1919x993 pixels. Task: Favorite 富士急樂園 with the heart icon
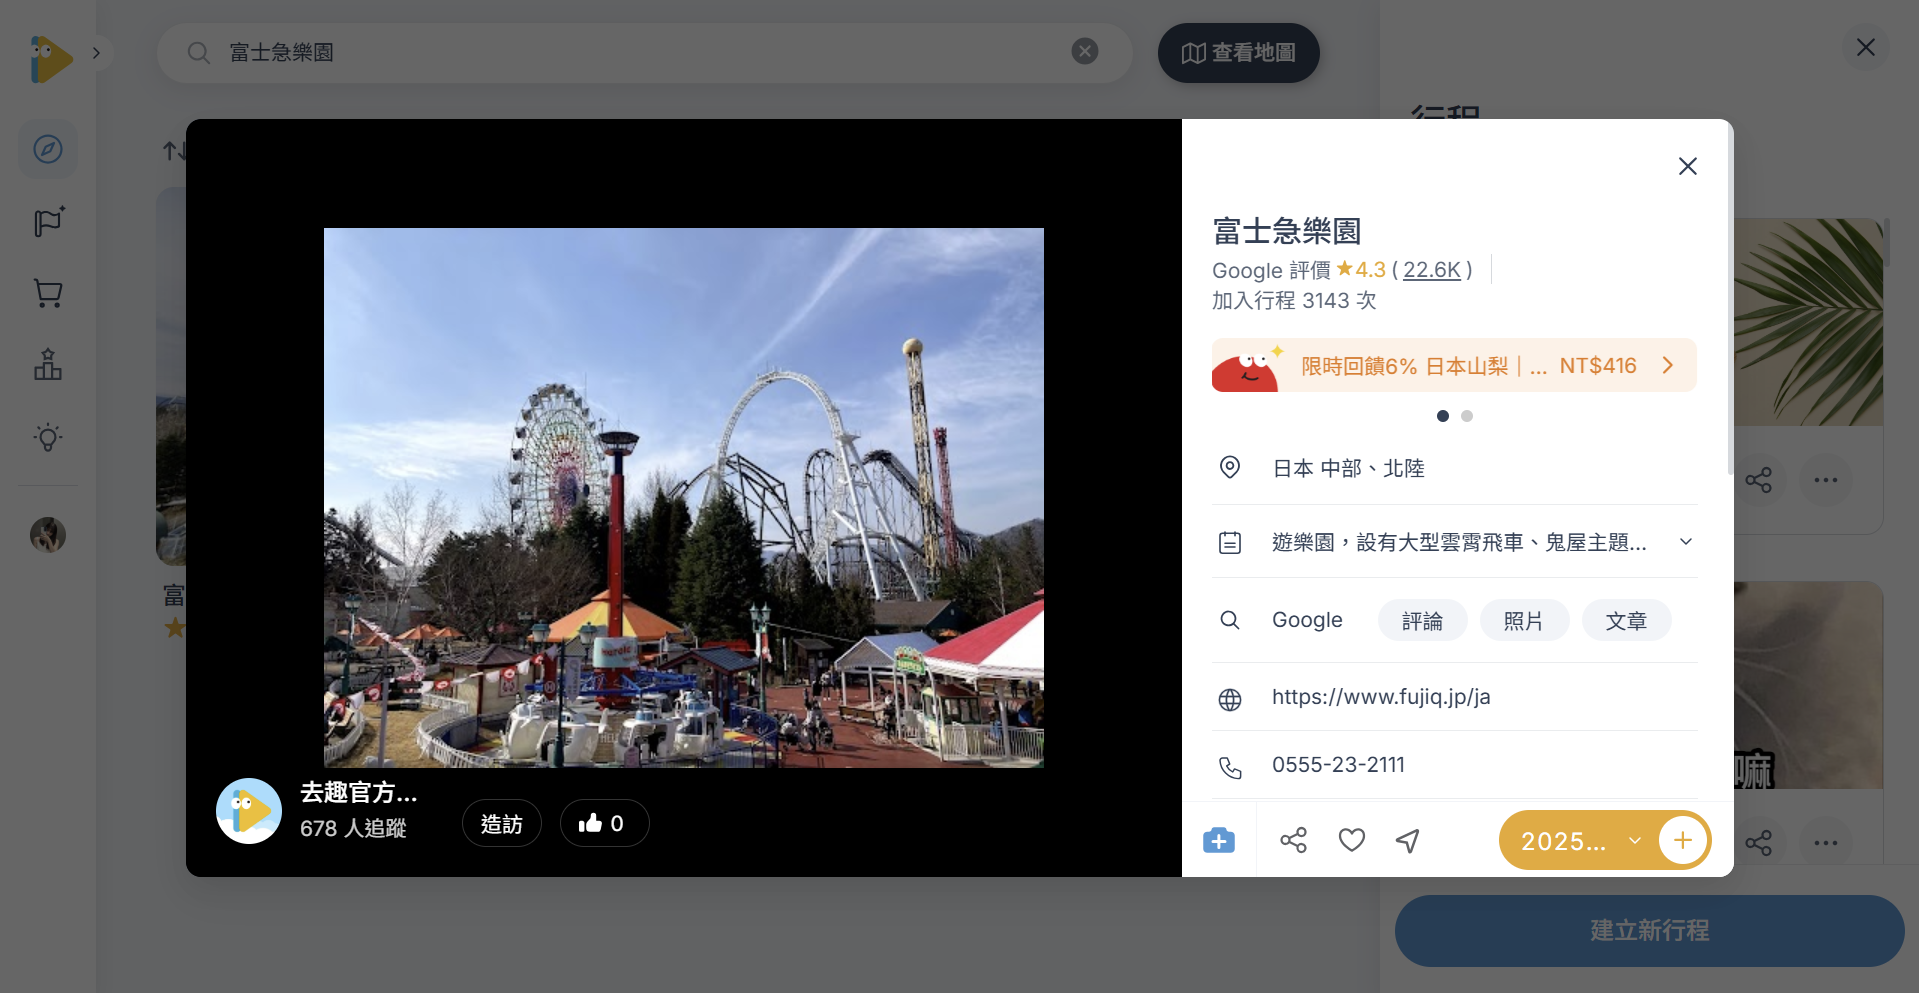[x=1351, y=840]
